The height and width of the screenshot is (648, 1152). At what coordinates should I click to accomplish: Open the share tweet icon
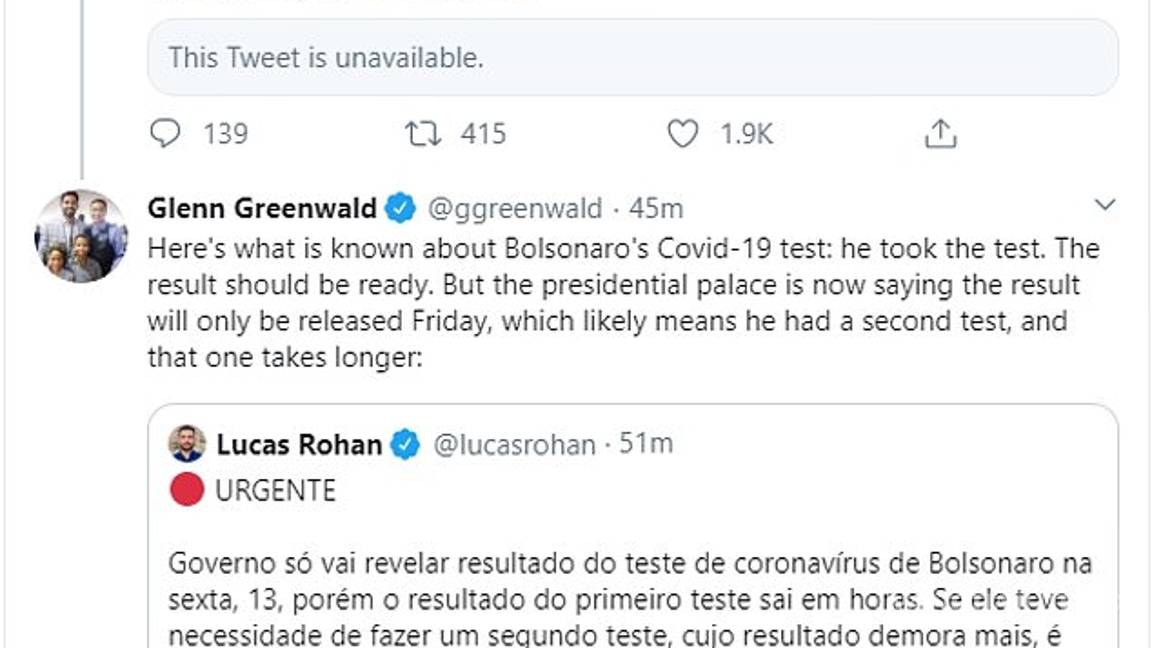click(941, 134)
